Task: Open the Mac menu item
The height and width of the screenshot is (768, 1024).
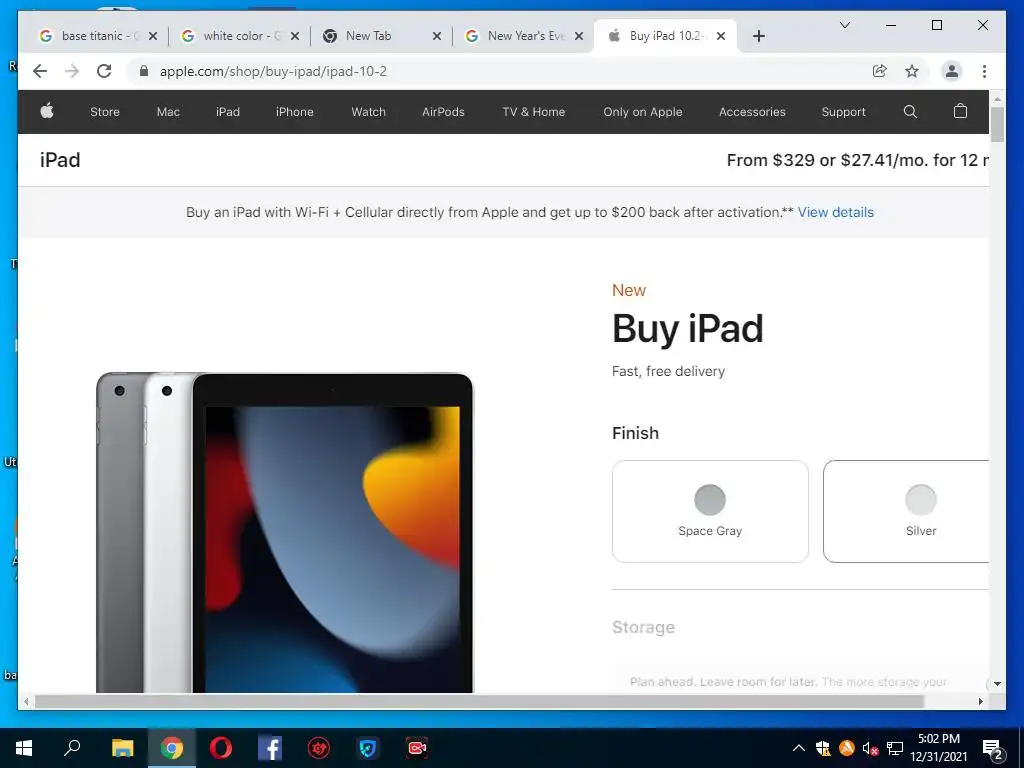Action: pos(168,112)
